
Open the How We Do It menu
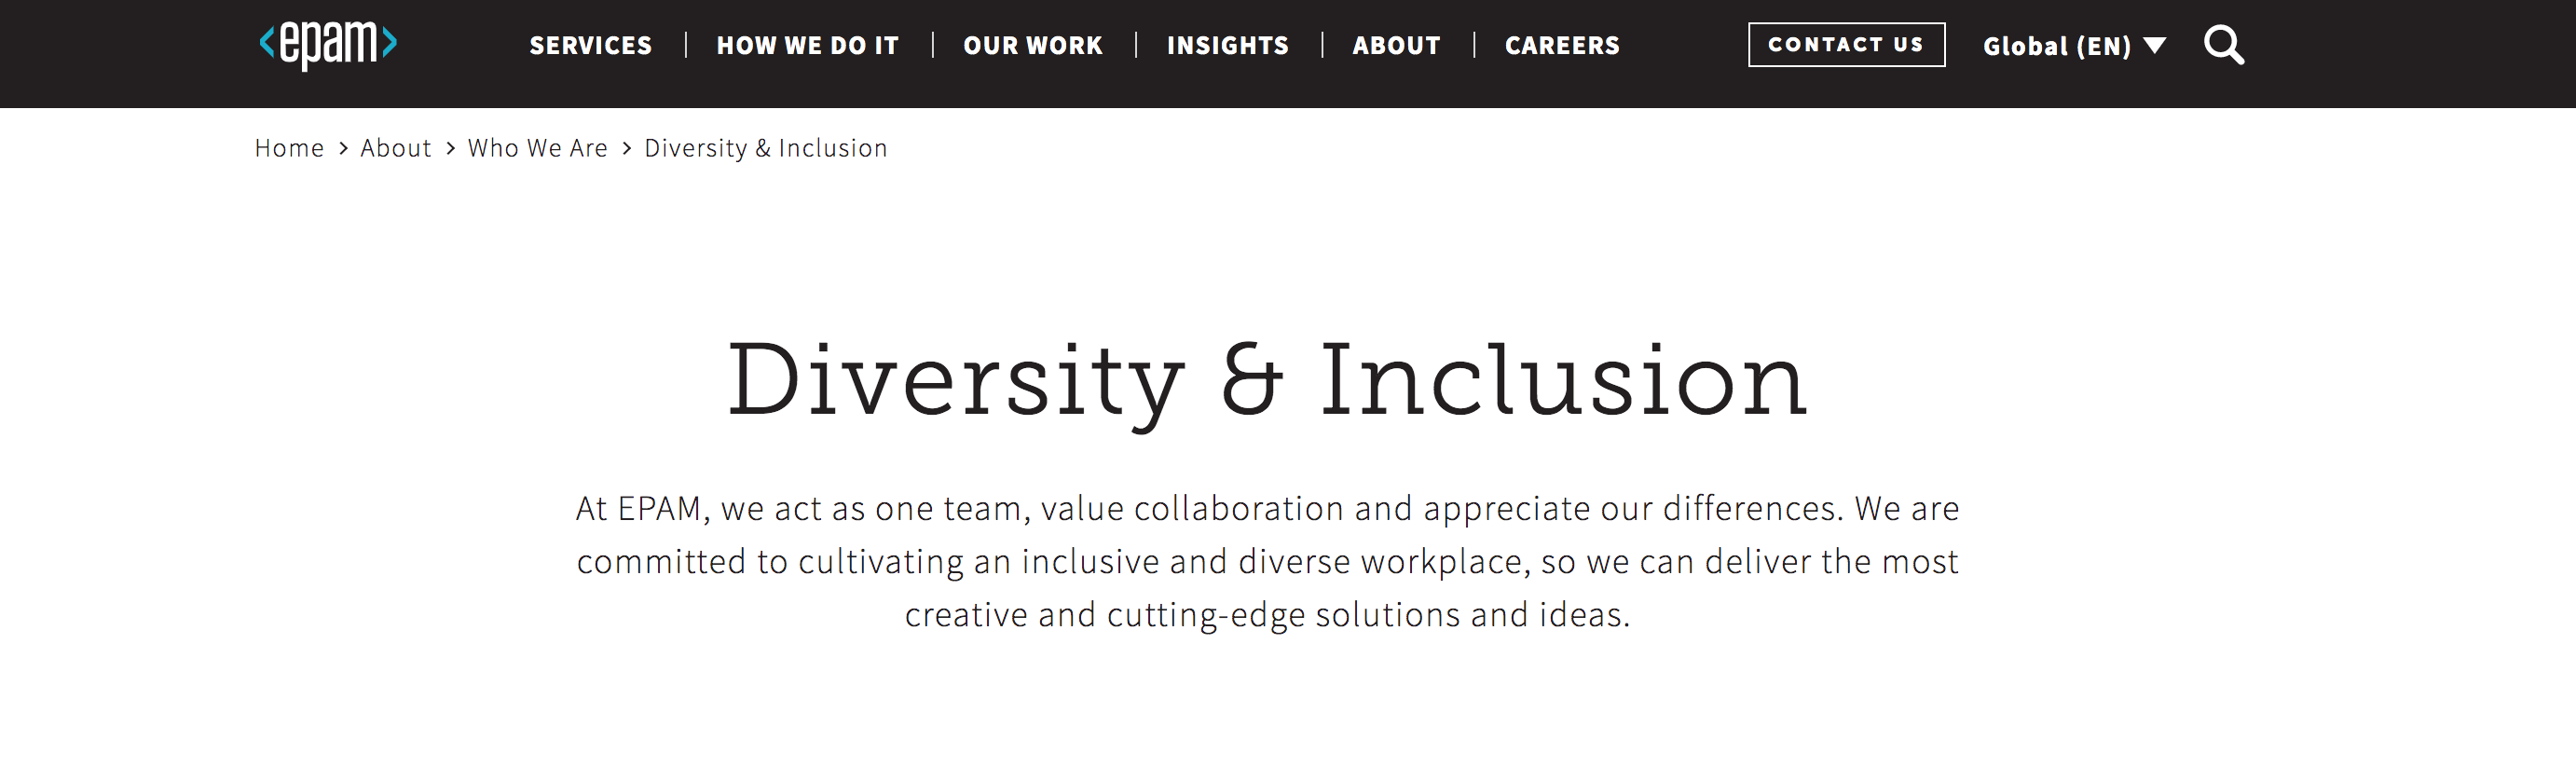coord(808,46)
